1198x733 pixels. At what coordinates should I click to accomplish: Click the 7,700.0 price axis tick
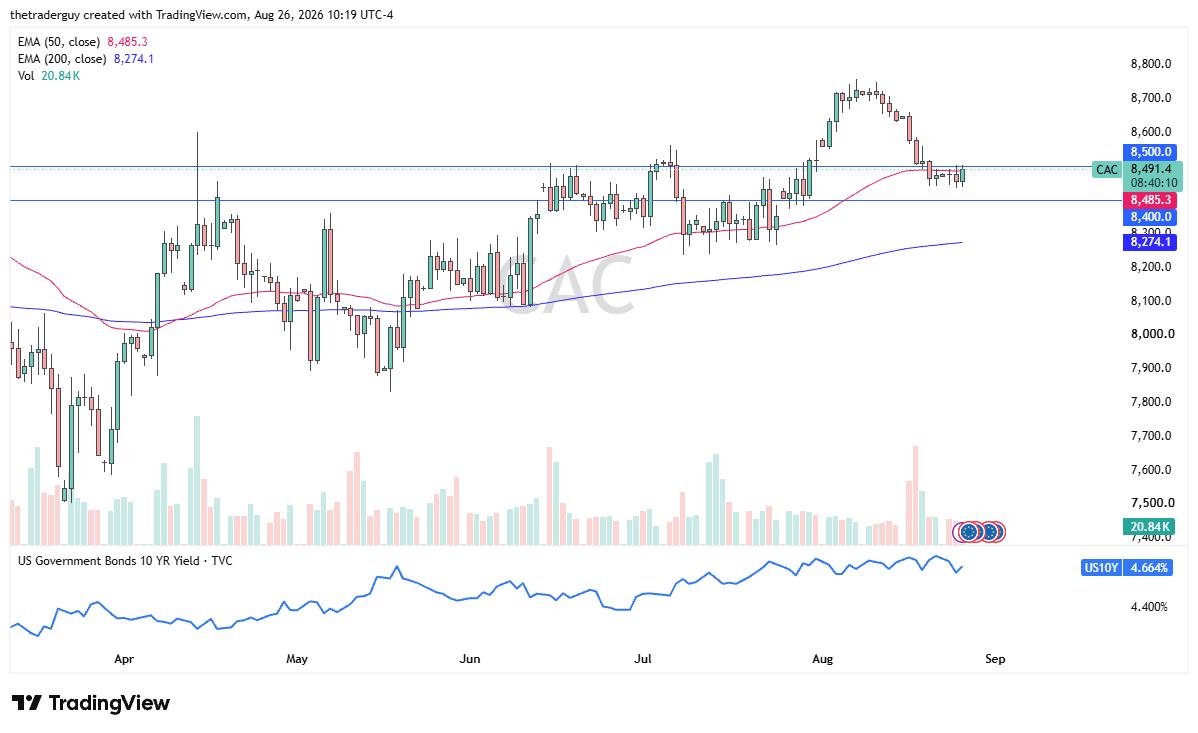click(1151, 436)
